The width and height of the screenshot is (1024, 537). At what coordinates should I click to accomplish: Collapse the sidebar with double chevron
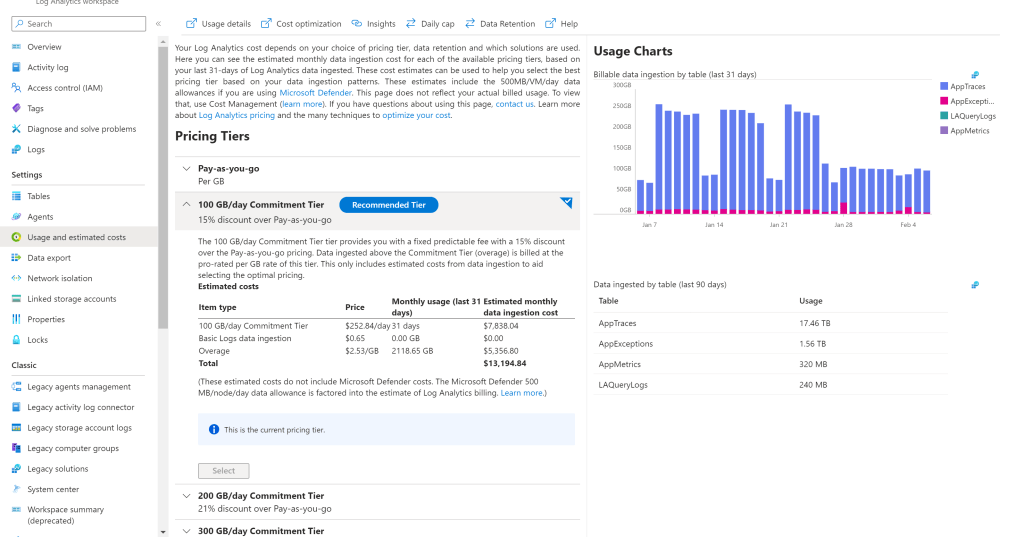click(158, 24)
